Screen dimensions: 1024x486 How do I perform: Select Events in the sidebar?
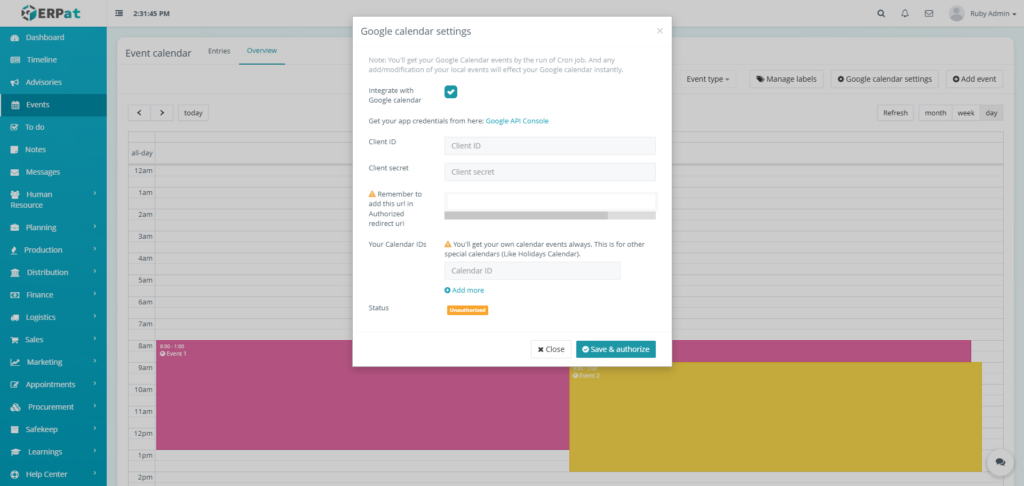tap(53, 105)
